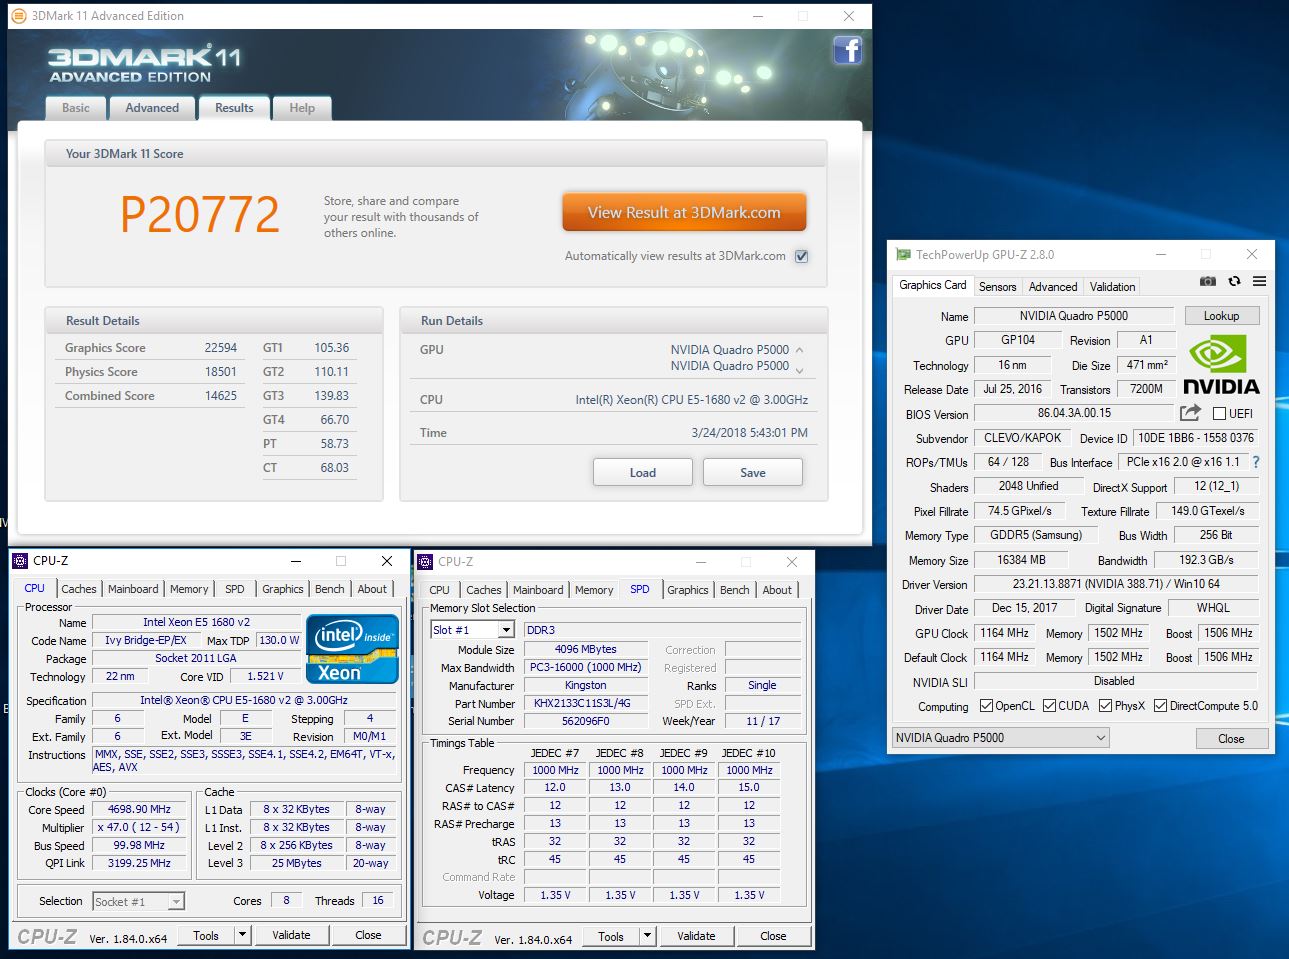The height and width of the screenshot is (959, 1289).
Task: Click the GPU-Z title bar app icon
Action: click(x=903, y=255)
